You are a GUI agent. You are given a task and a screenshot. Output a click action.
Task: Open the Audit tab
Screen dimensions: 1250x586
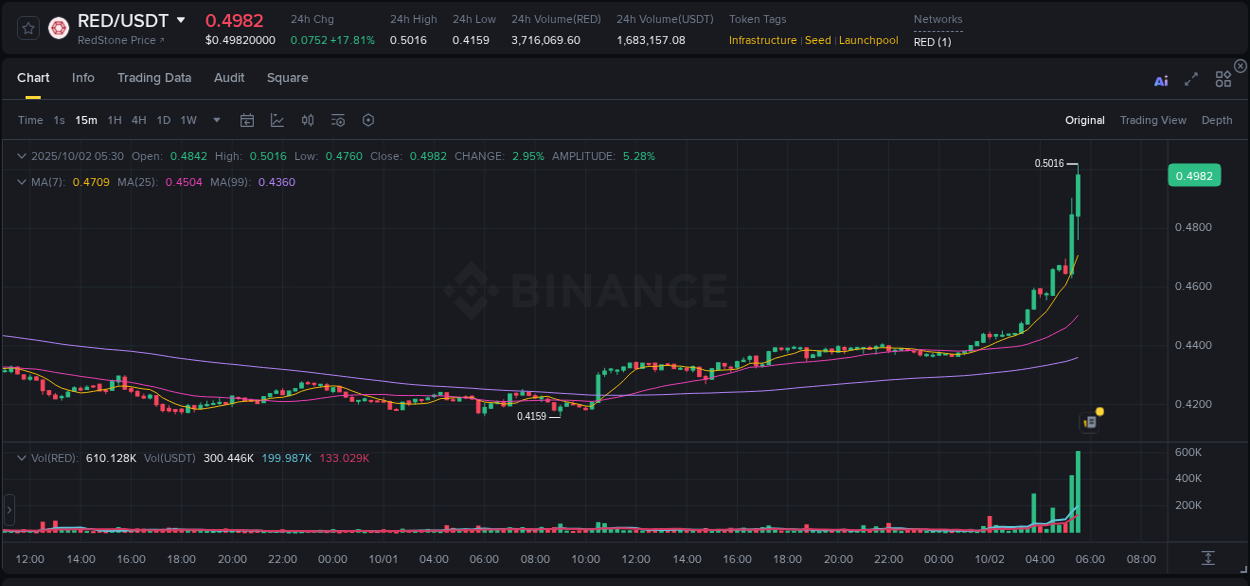click(x=229, y=78)
